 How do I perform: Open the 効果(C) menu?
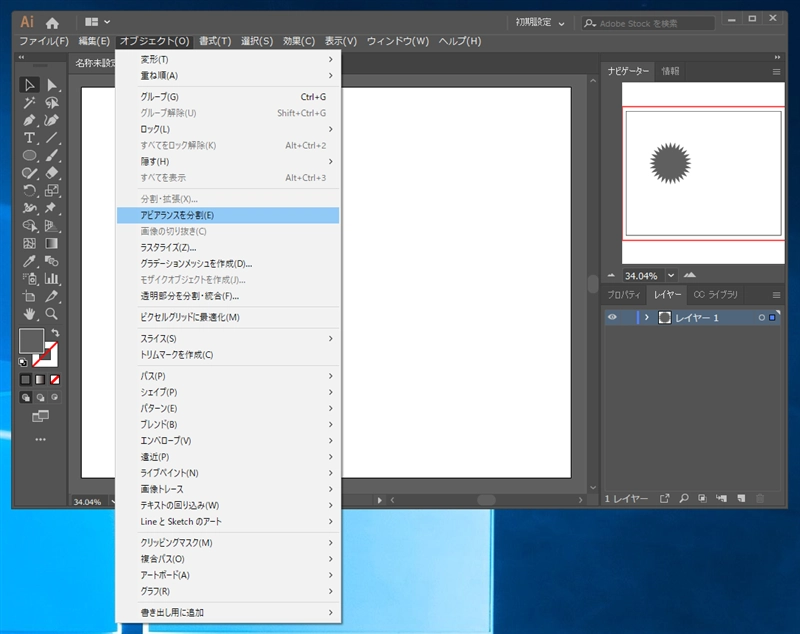click(x=298, y=41)
